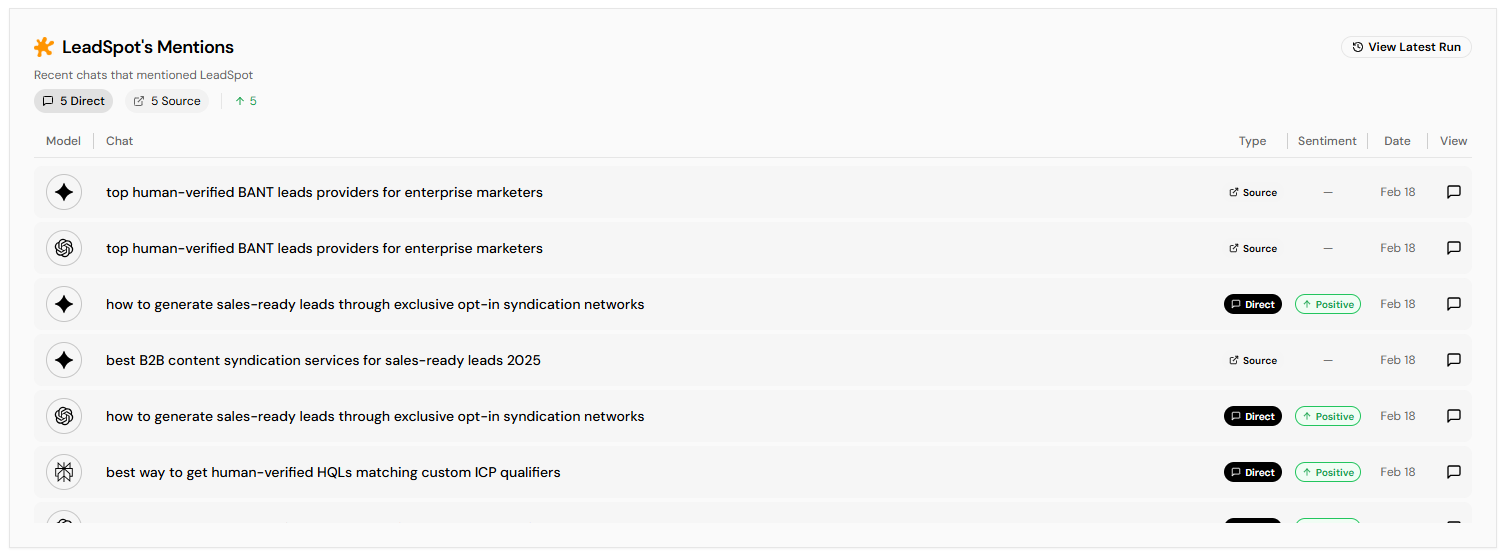Click the Positive sentiment badge in the Perplexity row
Image resolution: width=1509 pixels, height=554 pixels.
point(1327,472)
